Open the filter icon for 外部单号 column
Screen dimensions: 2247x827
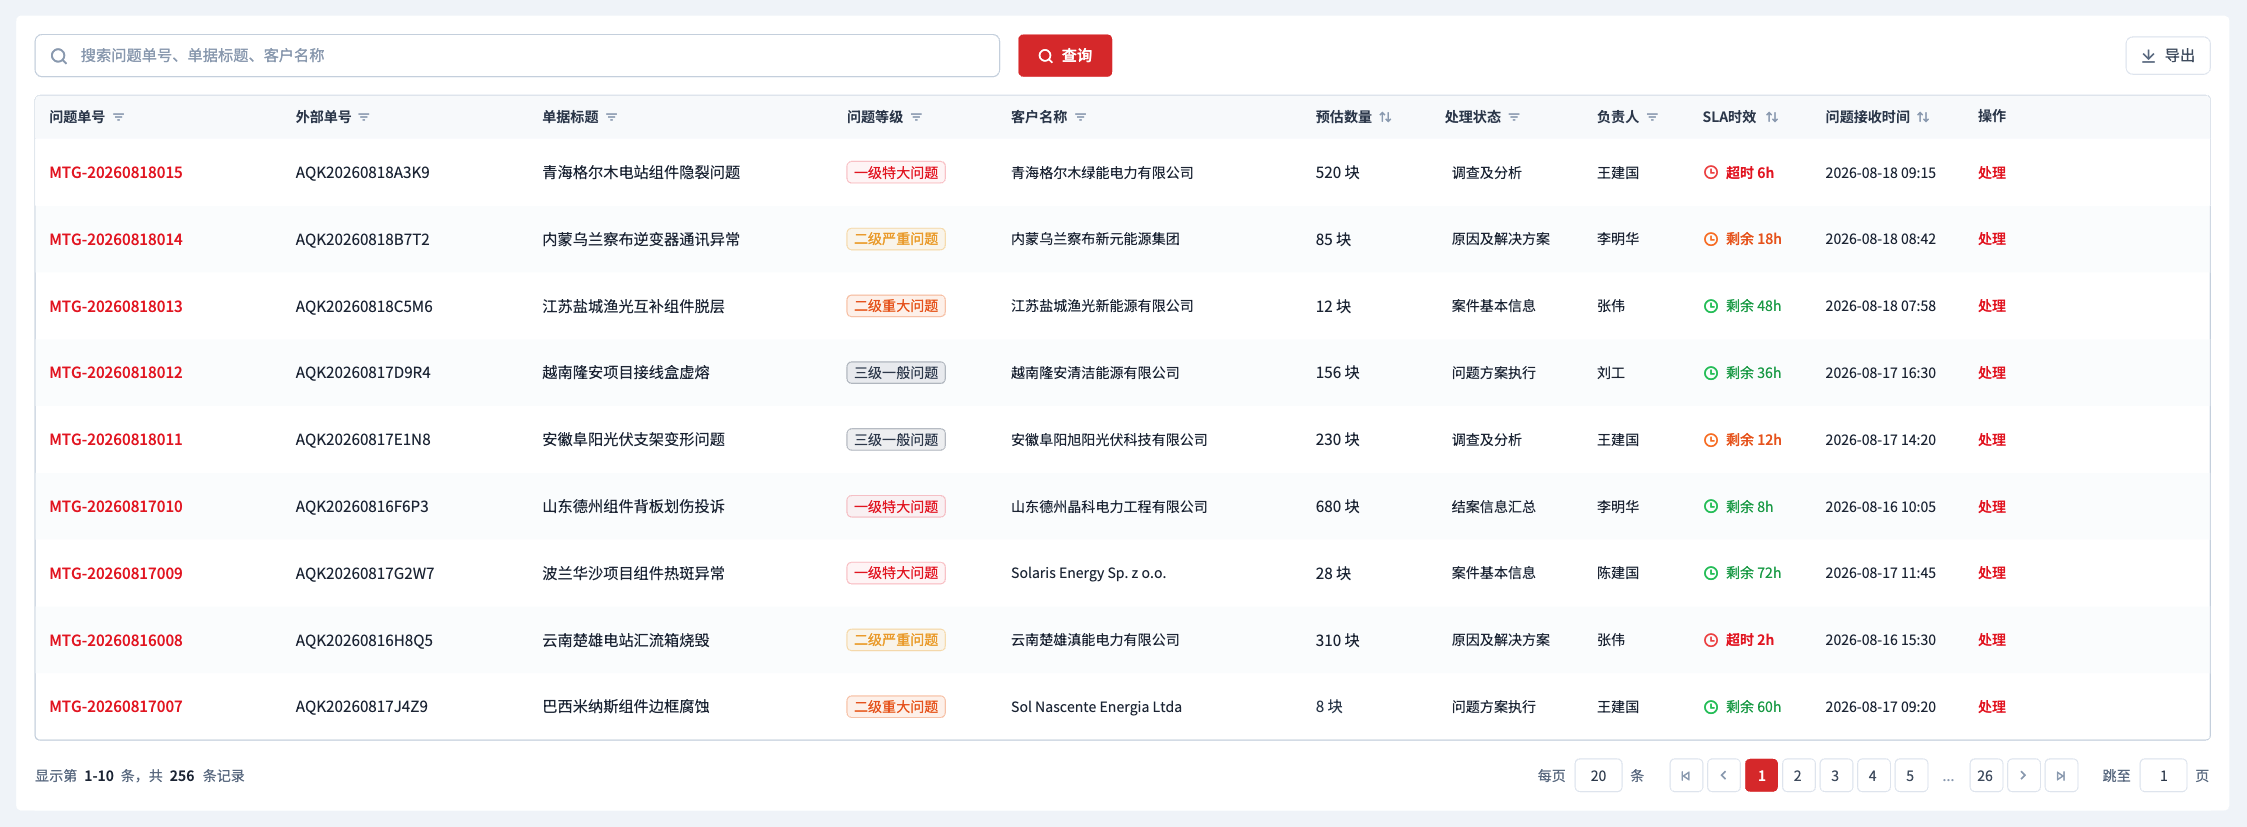[364, 117]
